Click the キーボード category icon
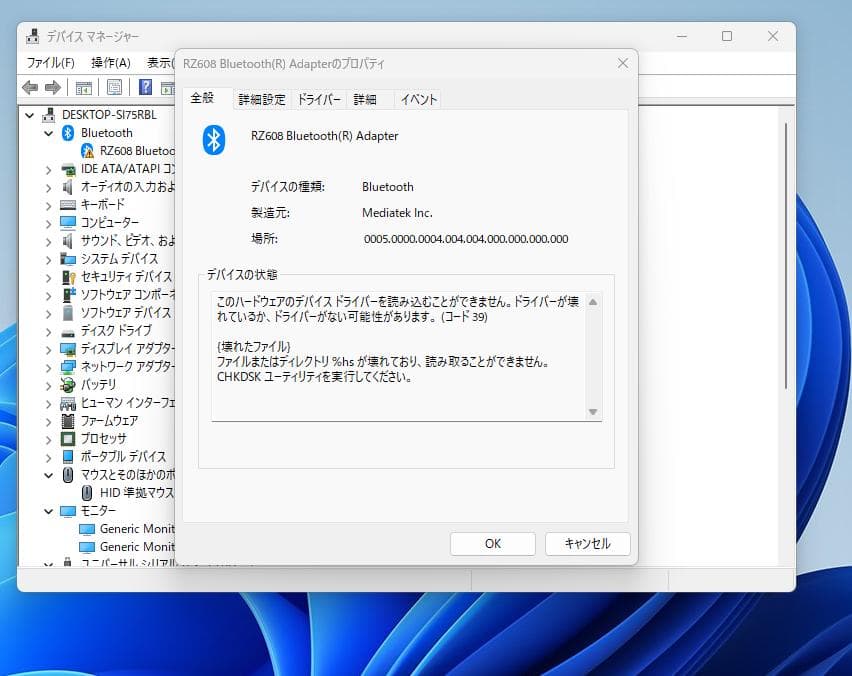Screen dimensions: 852x676 (x=67, y=204)
